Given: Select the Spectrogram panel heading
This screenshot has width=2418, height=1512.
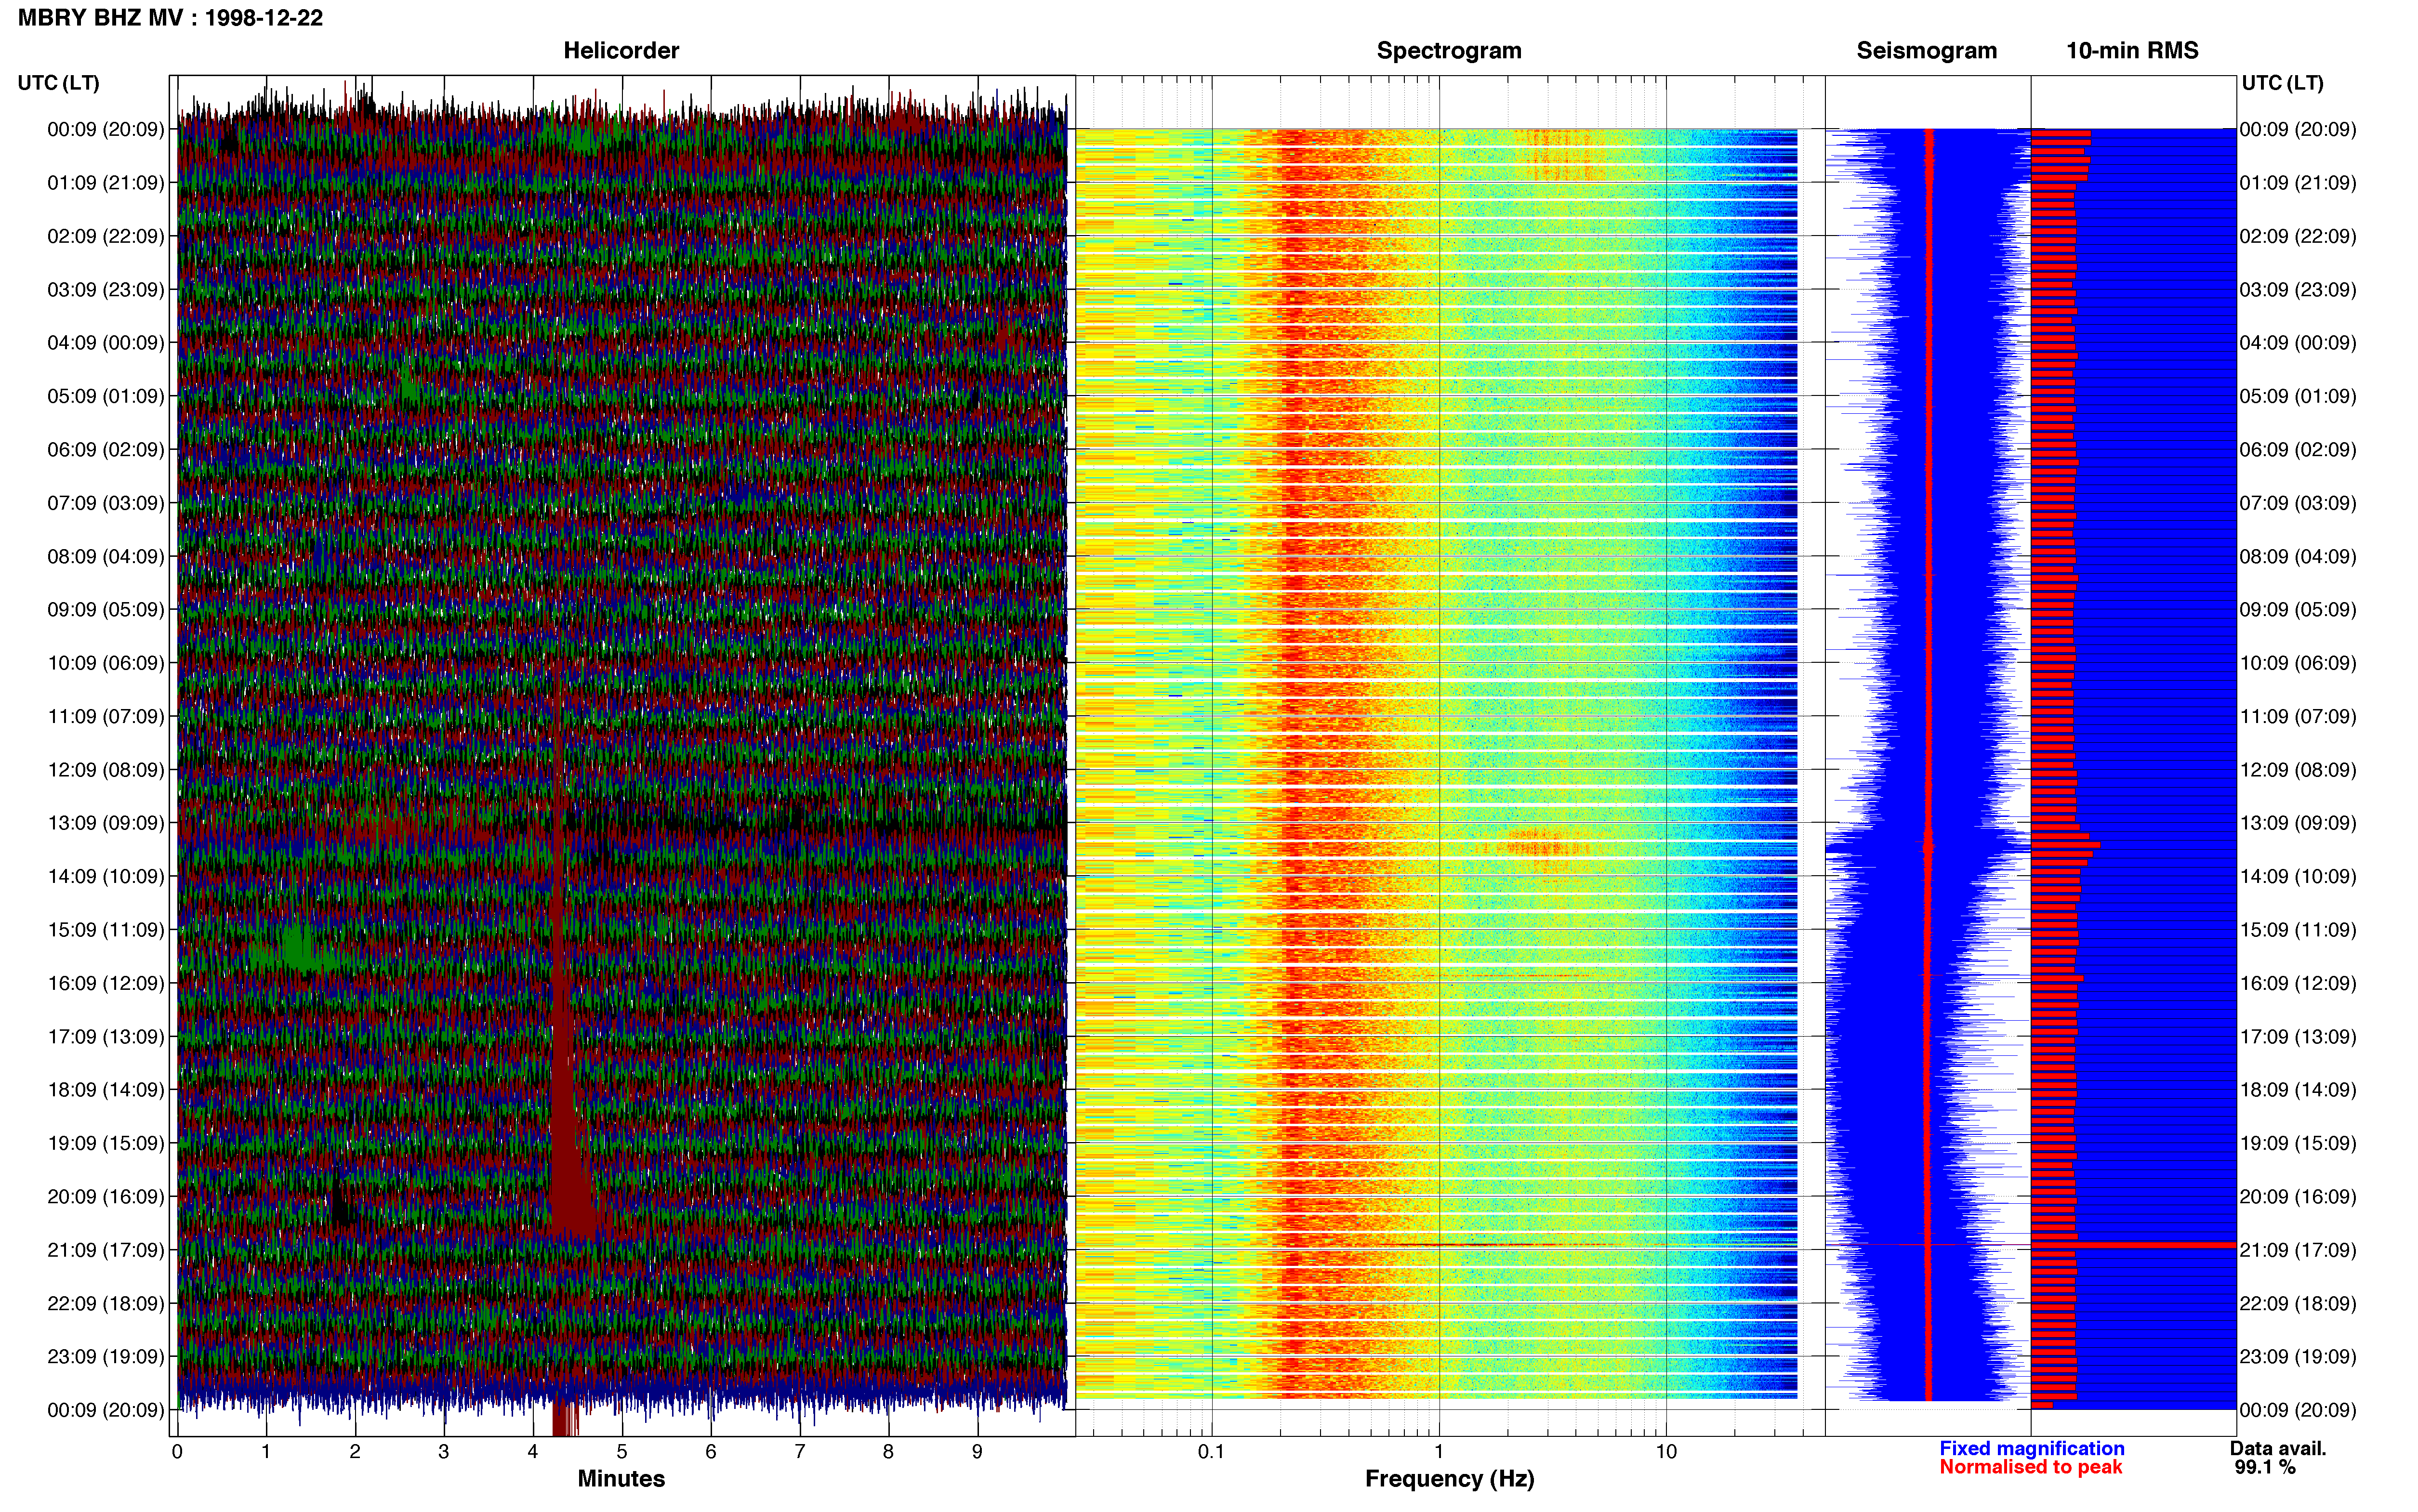Looking at the screenshot, I should click(1449, 51).
